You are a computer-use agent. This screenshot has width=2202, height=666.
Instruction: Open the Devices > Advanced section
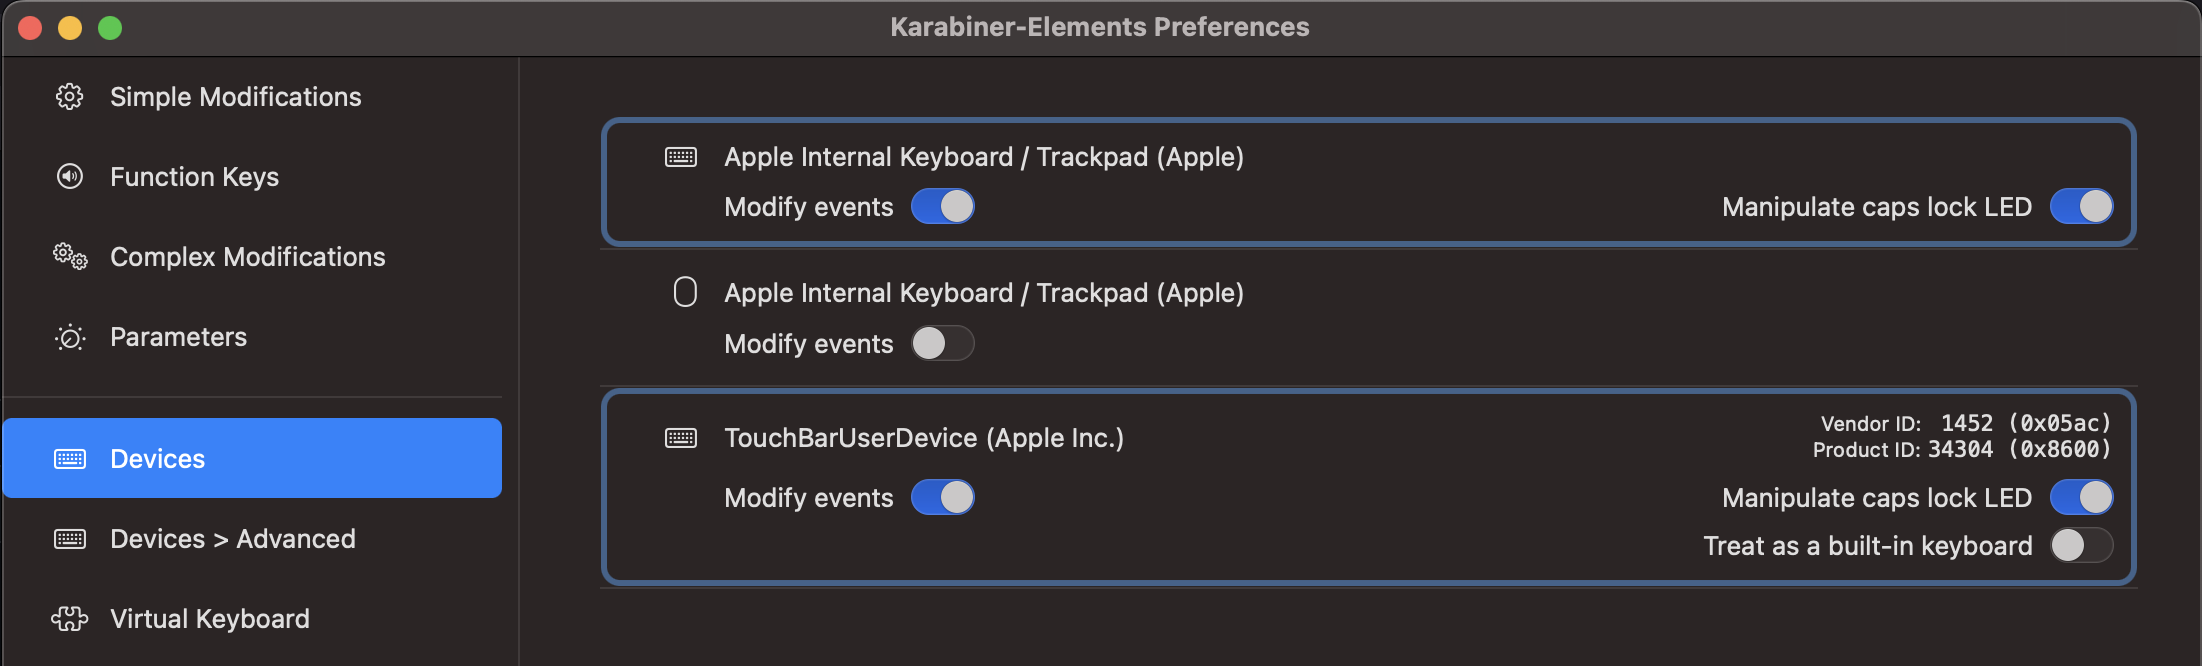(x=232, y=538)
